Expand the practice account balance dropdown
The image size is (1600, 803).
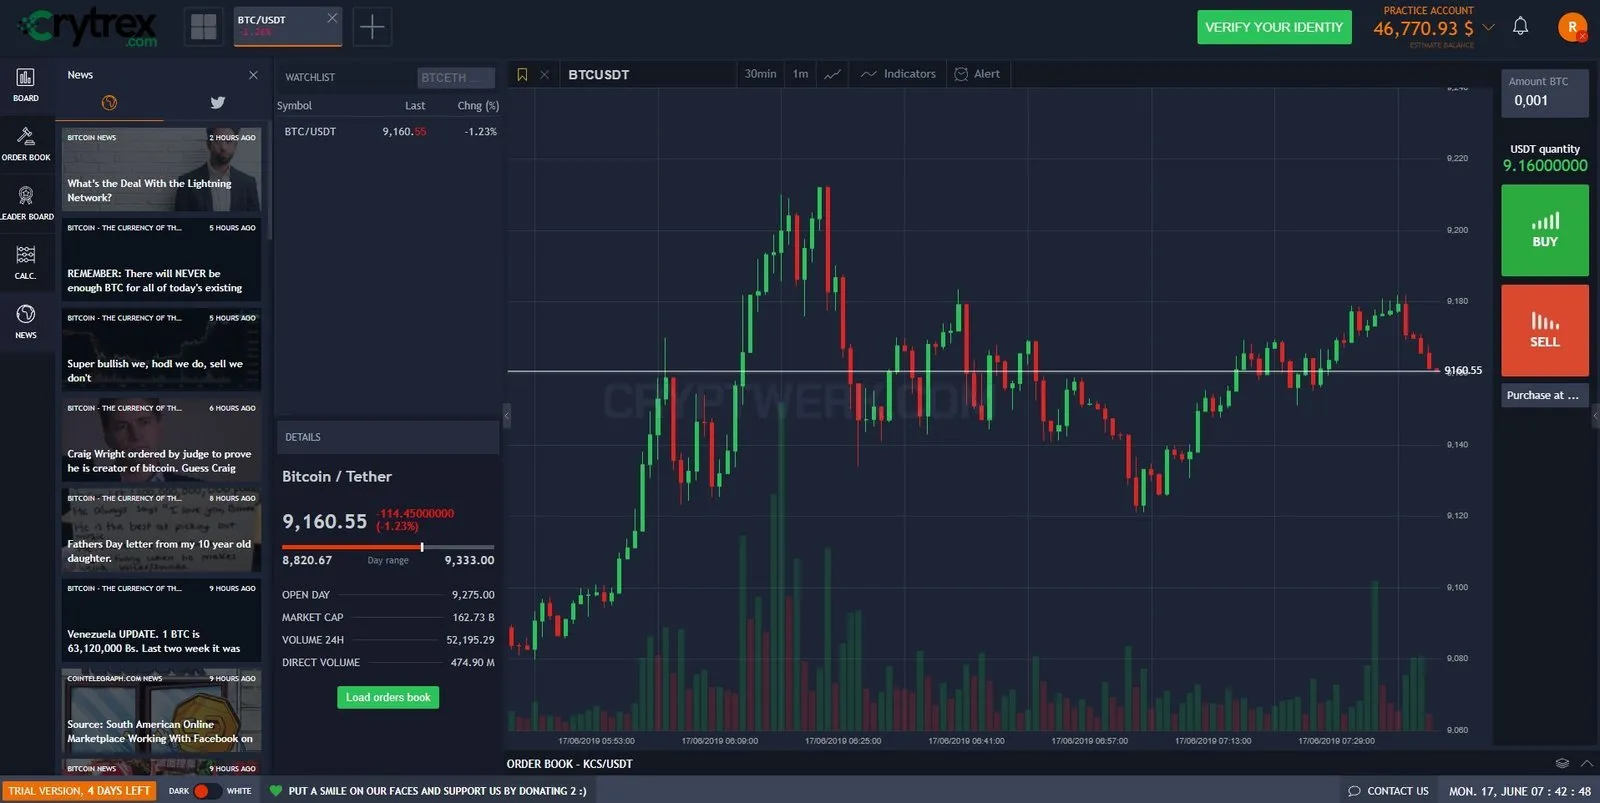click(x=1488, y=27)
